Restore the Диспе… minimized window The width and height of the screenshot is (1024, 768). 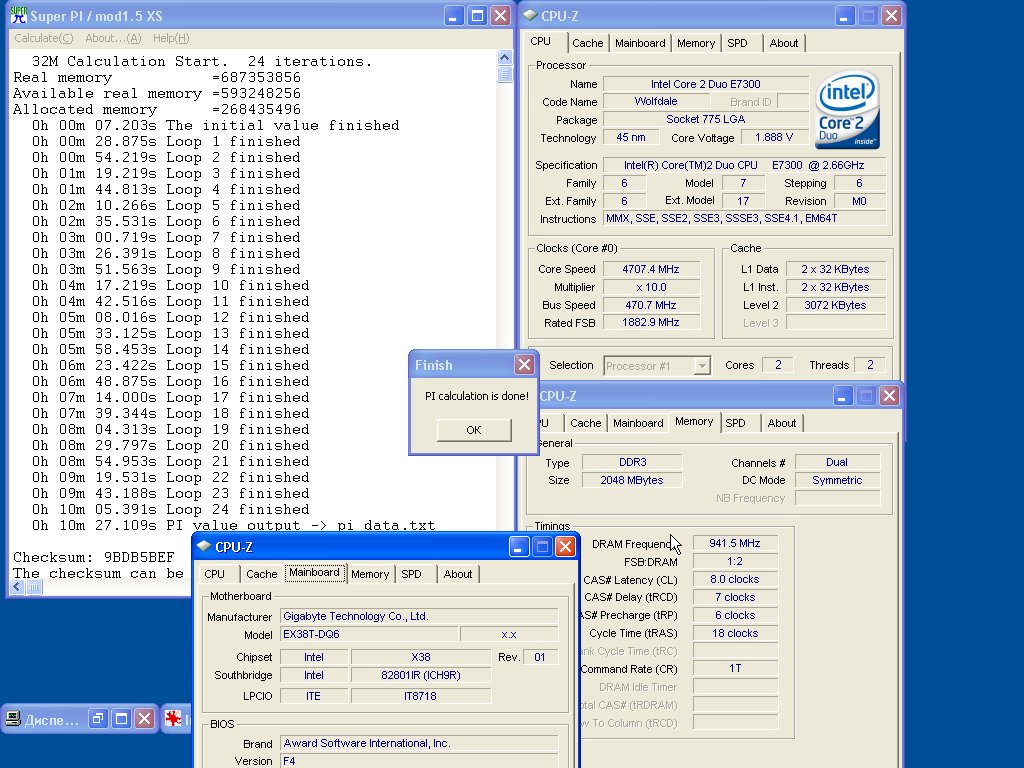pyautogui.click(x=98, y=719)
